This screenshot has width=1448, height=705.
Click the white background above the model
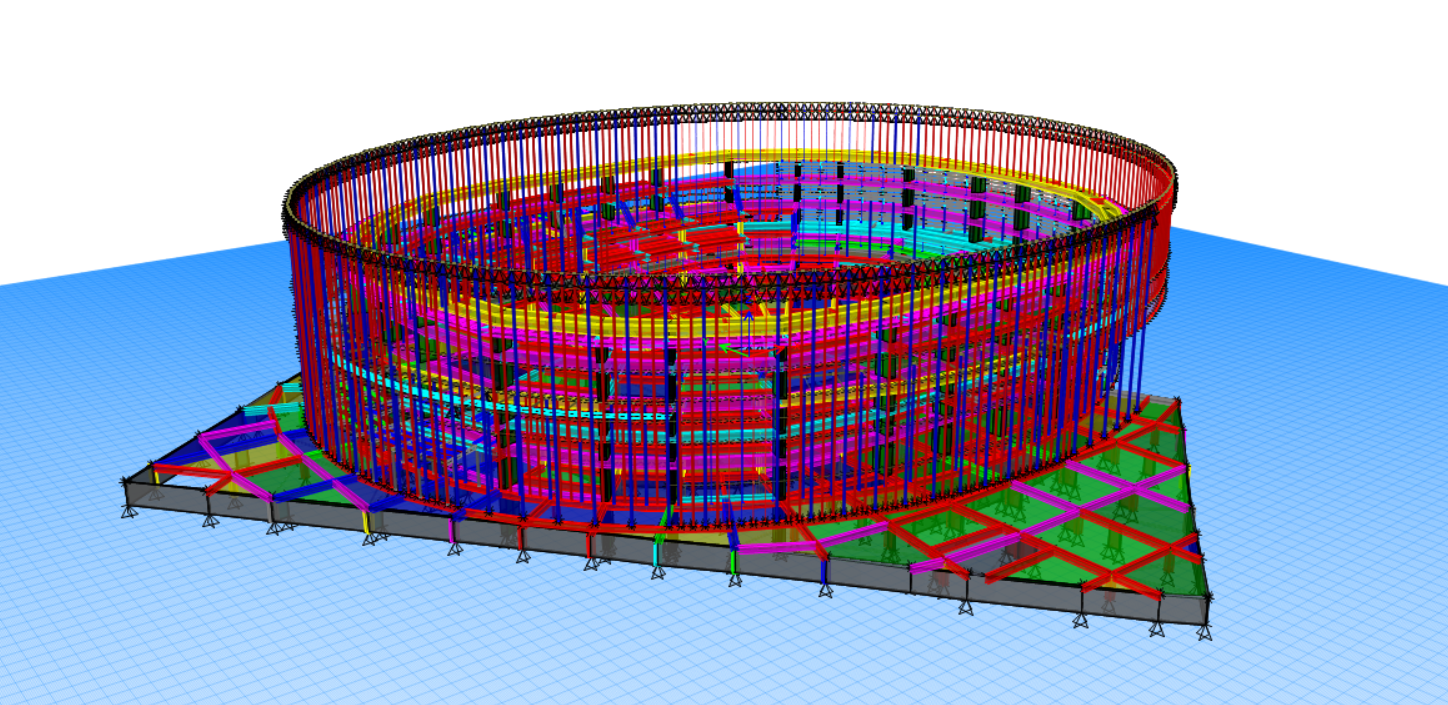point(700,50)
